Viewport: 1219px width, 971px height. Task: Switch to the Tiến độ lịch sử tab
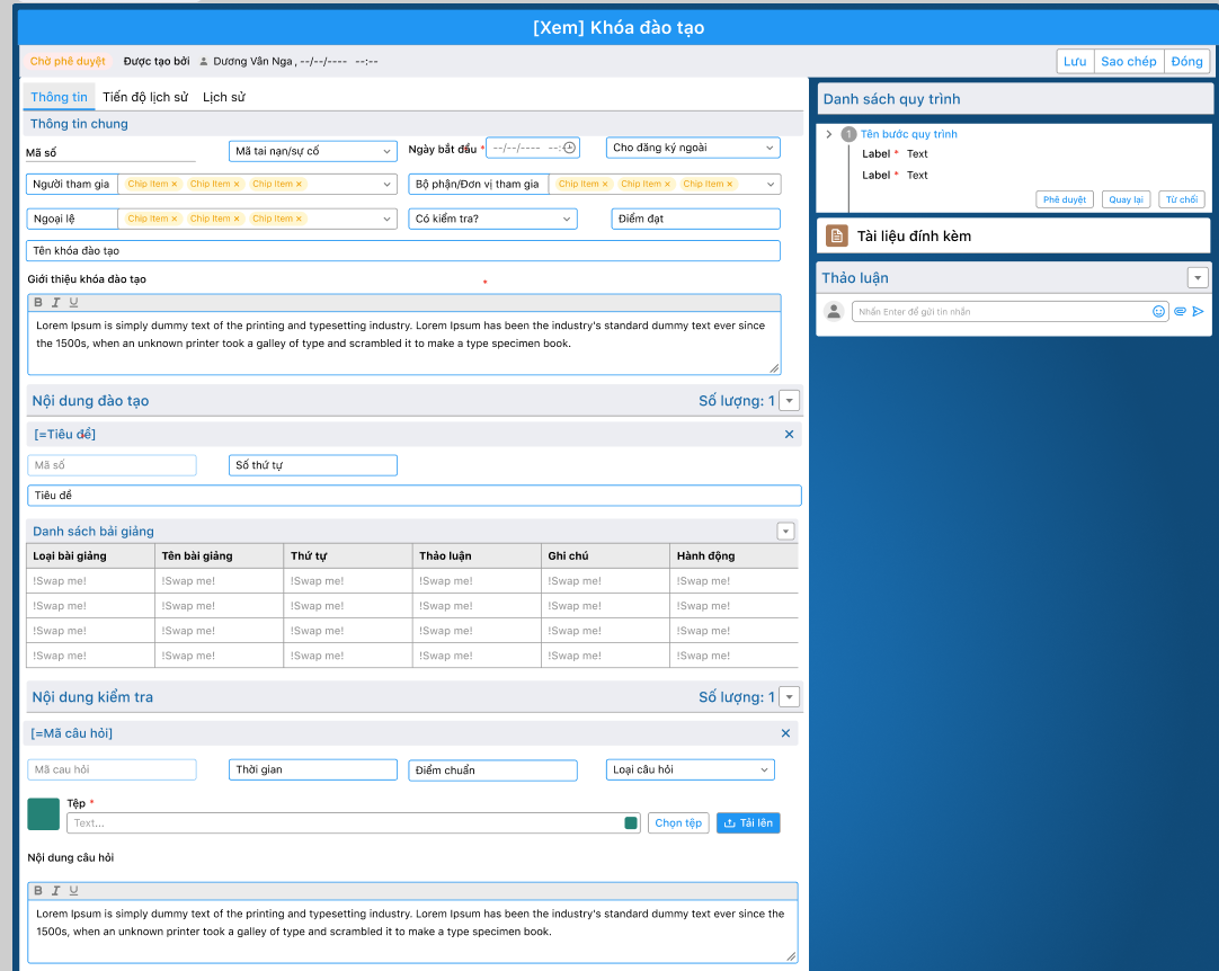click(x=145, y=97)
